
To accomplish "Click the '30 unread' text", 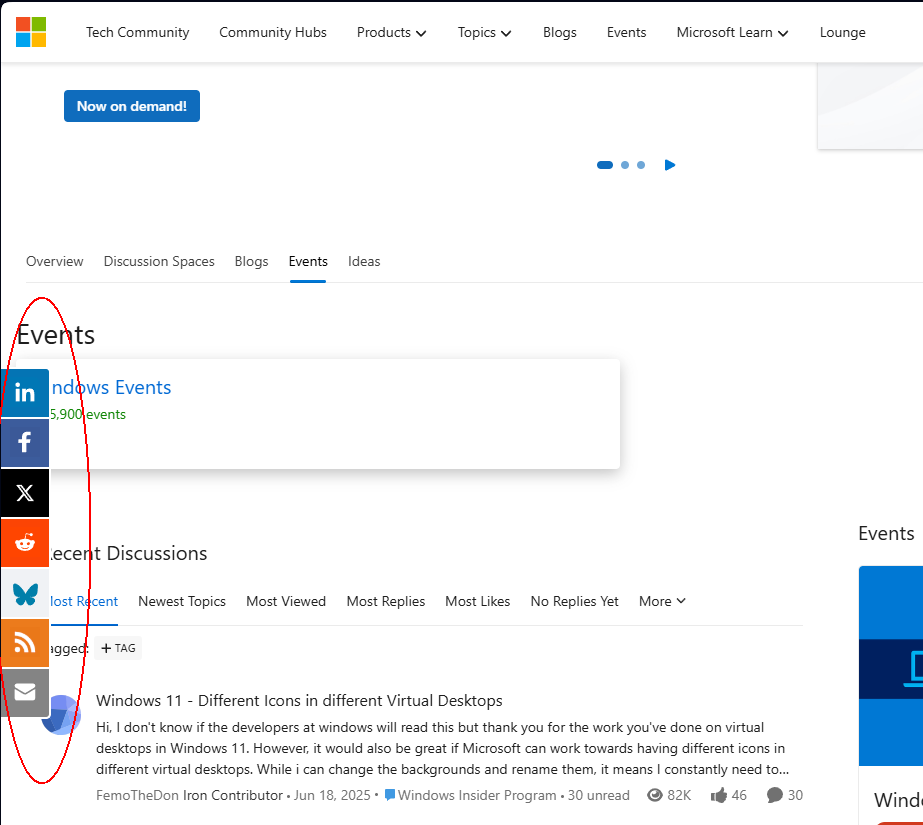I will (599, 796).
